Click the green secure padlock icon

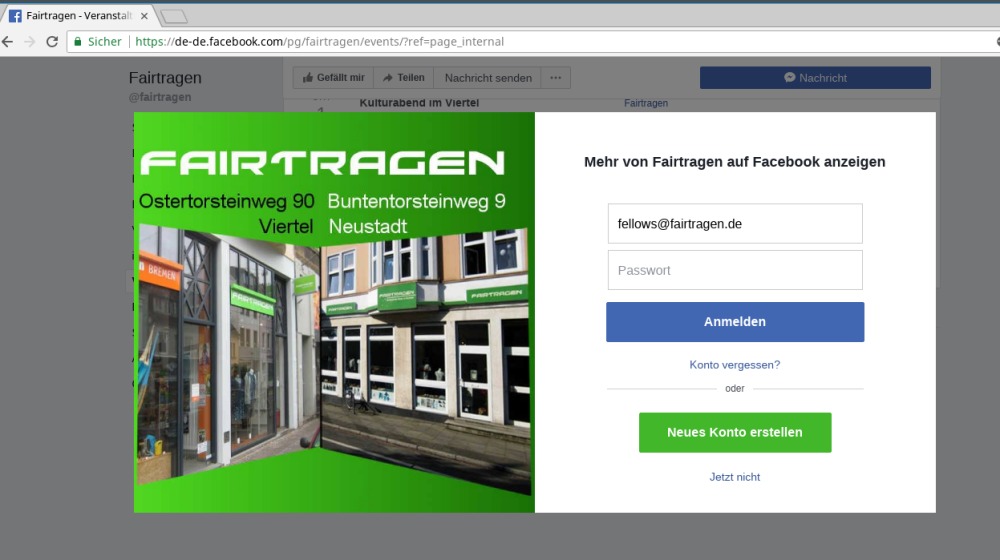[x=77, y=42]
